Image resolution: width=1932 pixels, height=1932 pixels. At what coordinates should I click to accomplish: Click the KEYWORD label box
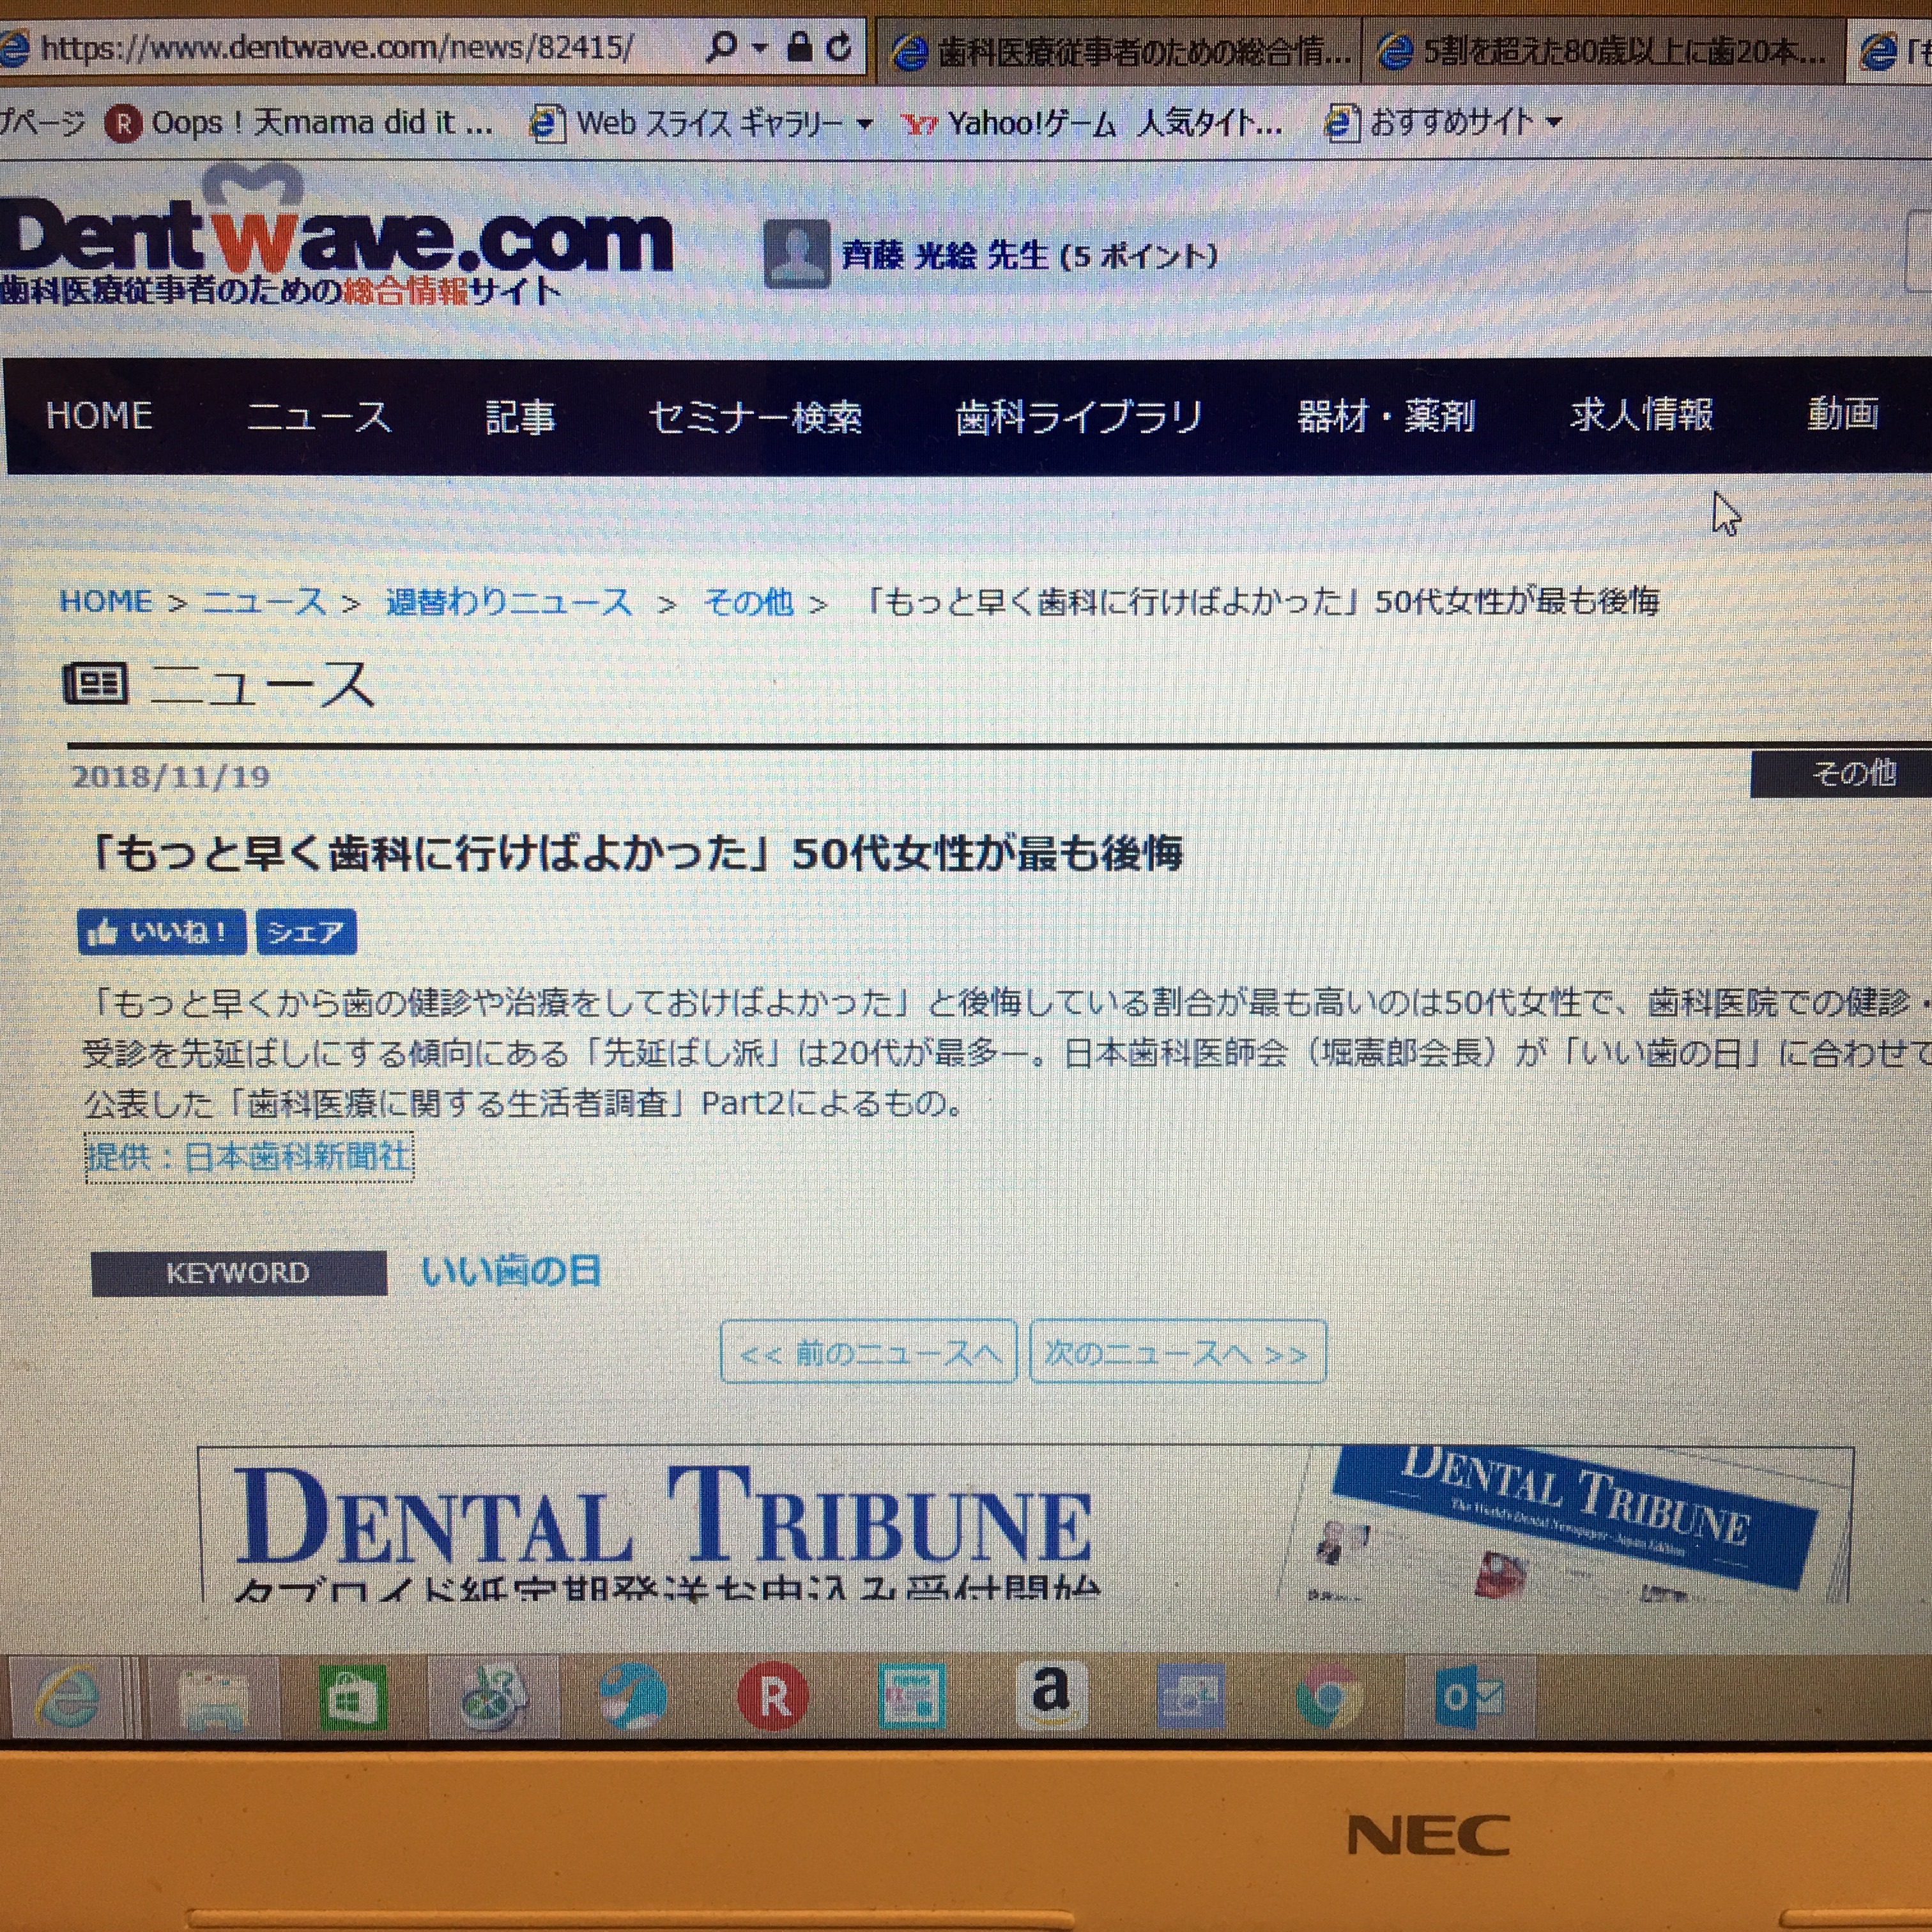click(x=238, y=1273)
